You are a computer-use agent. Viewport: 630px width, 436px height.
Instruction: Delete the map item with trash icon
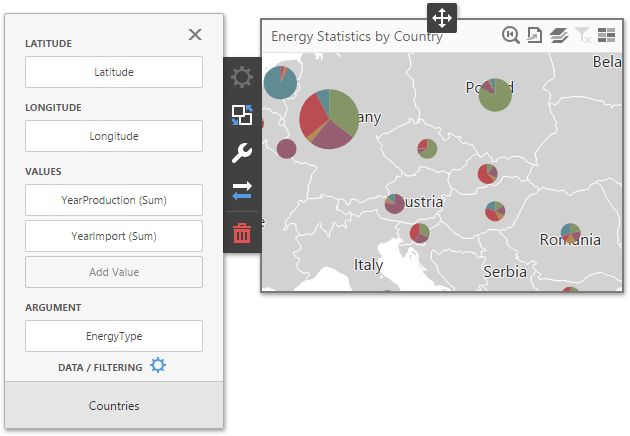pyautogui.click(x=242, y=233)
